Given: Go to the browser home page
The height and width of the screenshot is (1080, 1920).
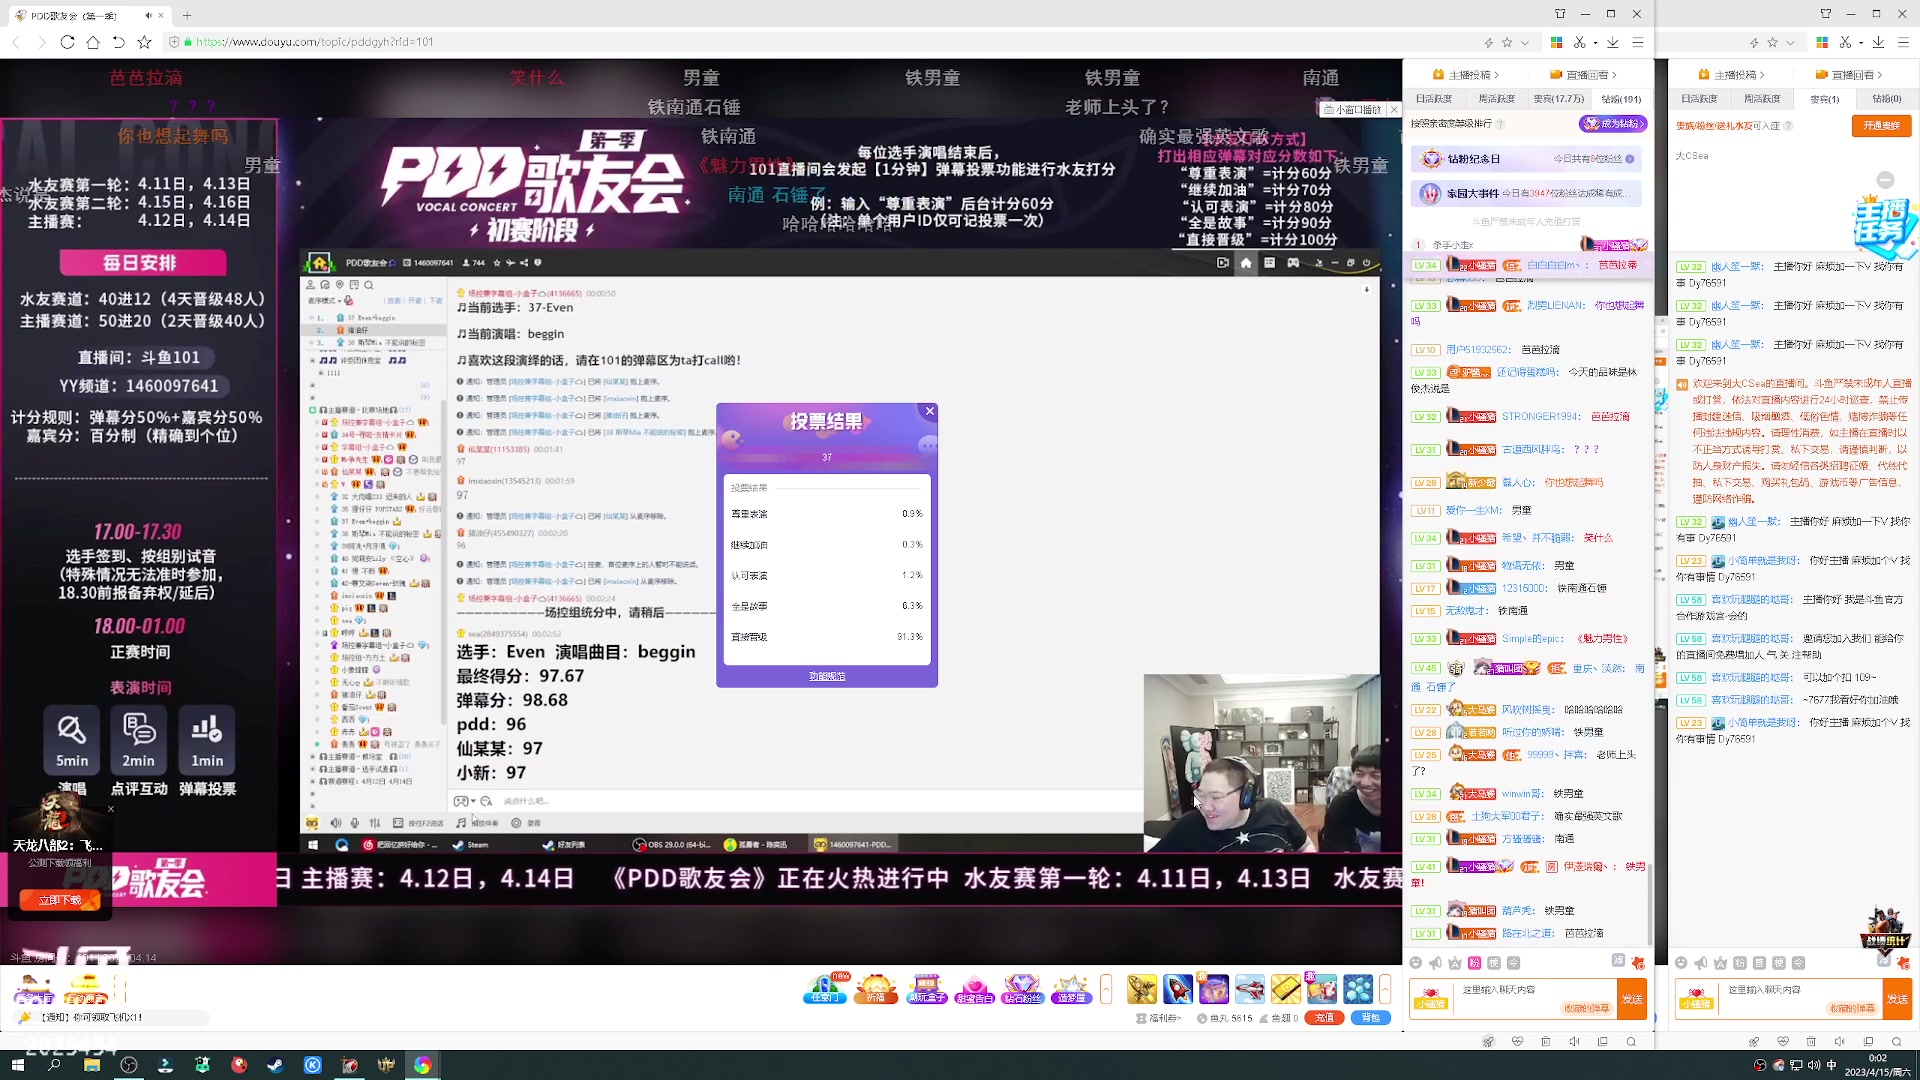Looking at the screenshot, I should [x=93, y=42].
